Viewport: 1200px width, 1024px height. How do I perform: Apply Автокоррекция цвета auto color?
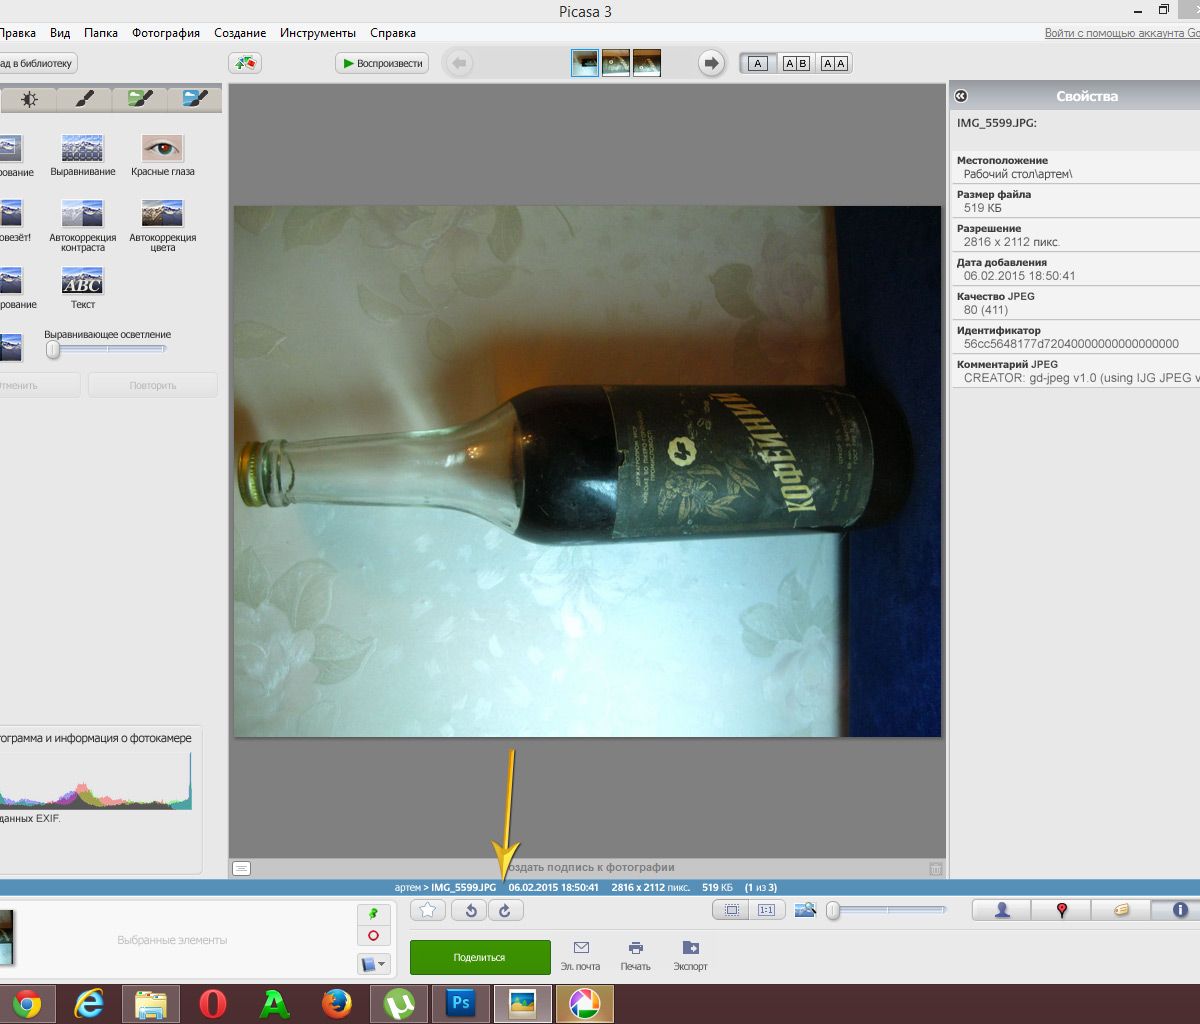(x=162, y=214)
